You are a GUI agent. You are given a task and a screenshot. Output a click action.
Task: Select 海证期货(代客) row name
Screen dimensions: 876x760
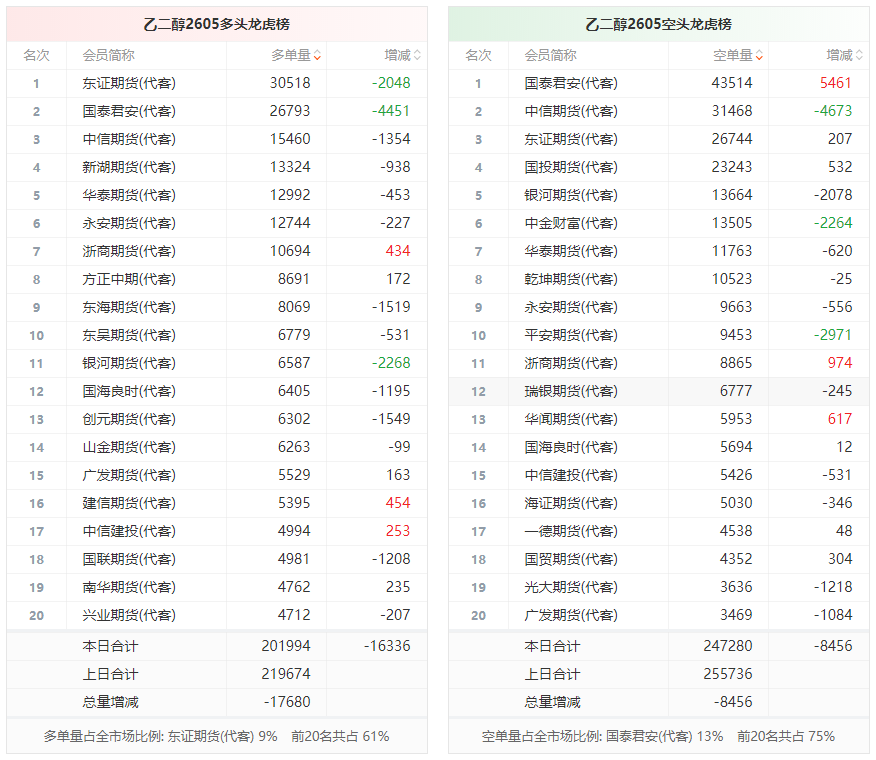[x=571, y=503]
